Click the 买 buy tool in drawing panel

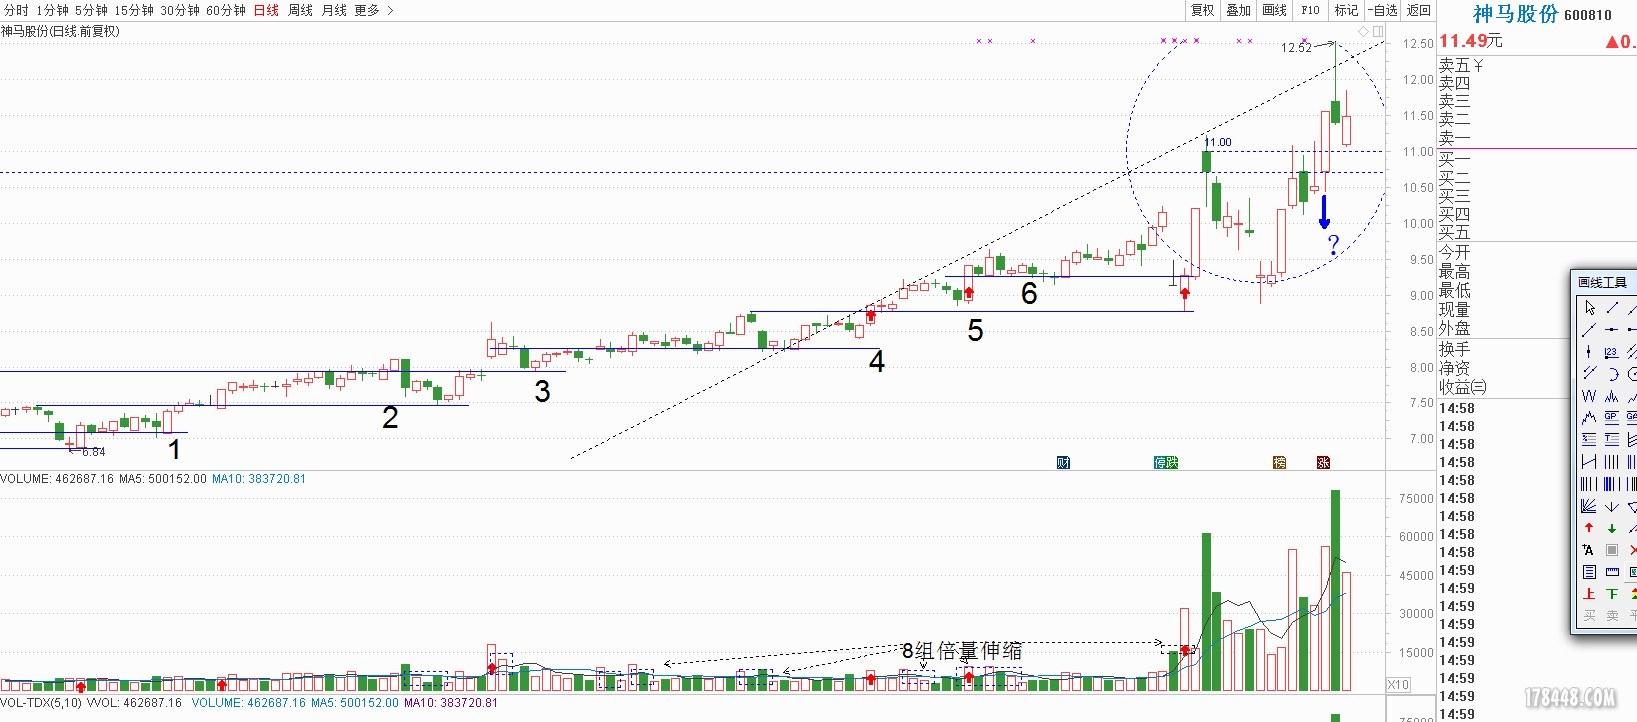tap(1589, 616)
